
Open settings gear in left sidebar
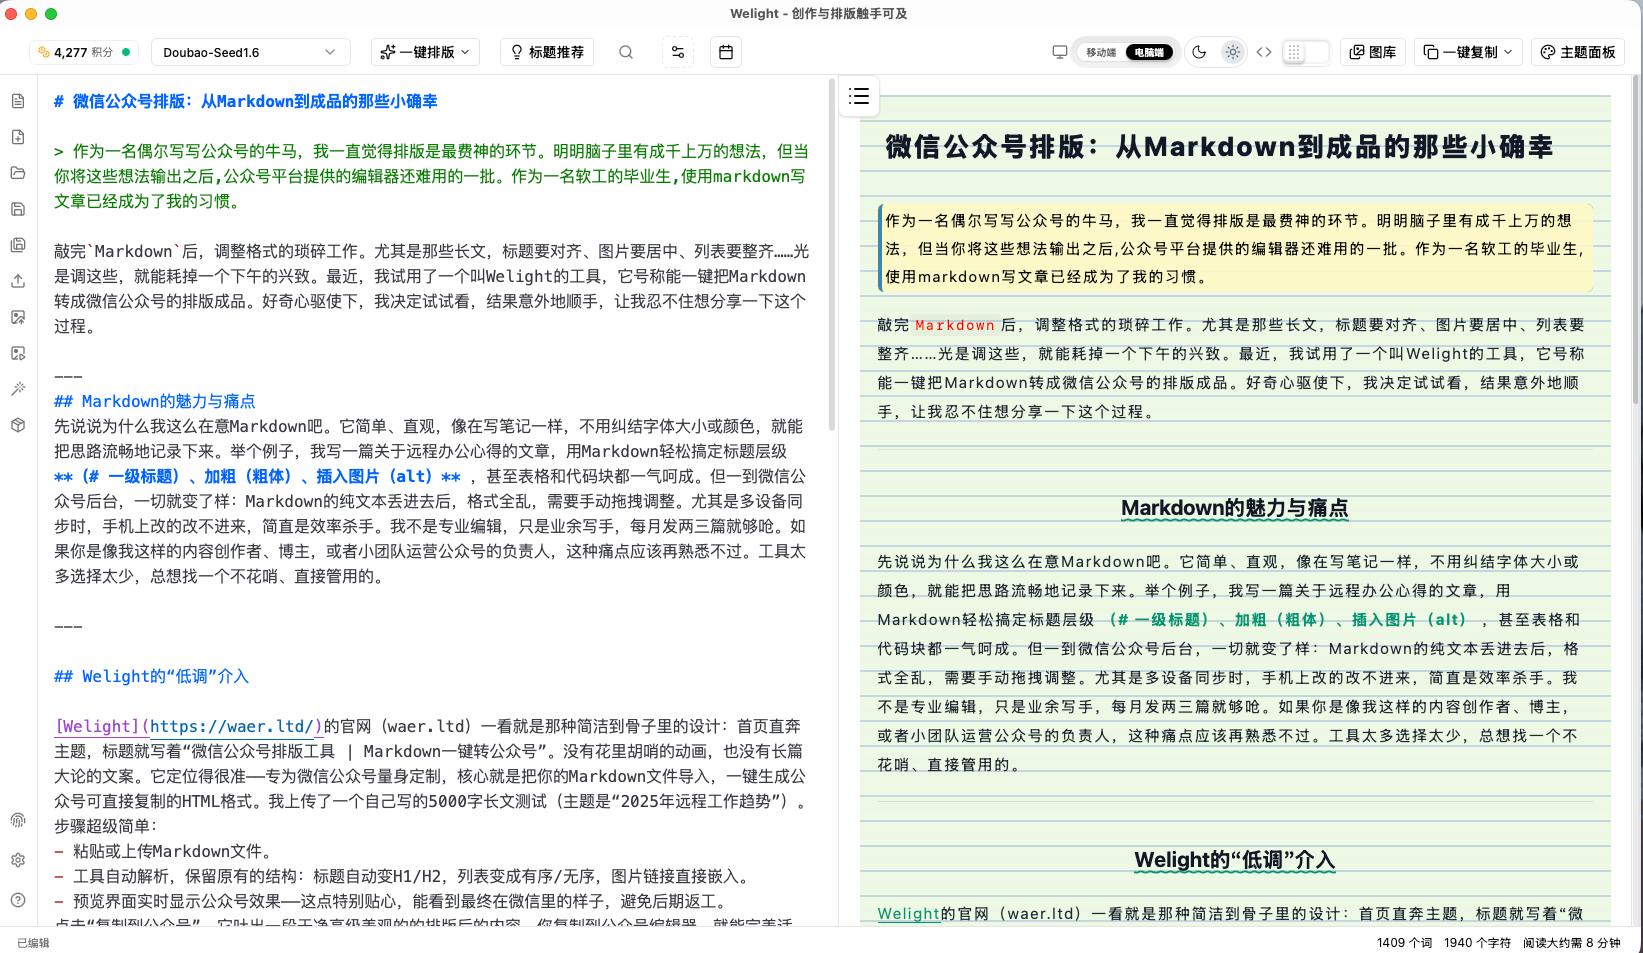[x=18, y=860]
